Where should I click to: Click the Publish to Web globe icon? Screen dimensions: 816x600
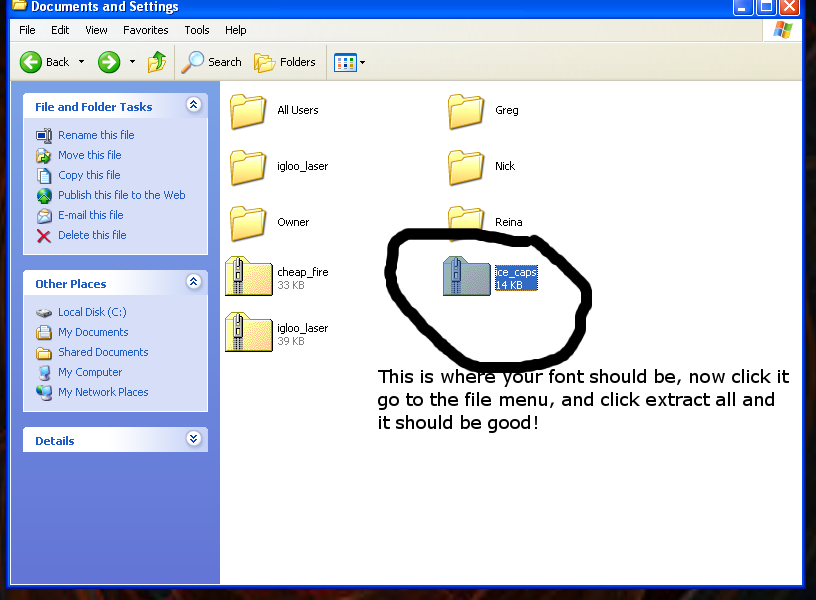pyautogui.click(x=44, y=196)
